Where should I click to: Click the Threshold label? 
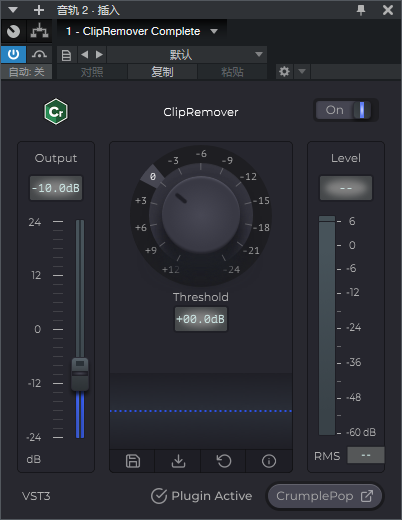pyautogui.click(x=201, y=297)
